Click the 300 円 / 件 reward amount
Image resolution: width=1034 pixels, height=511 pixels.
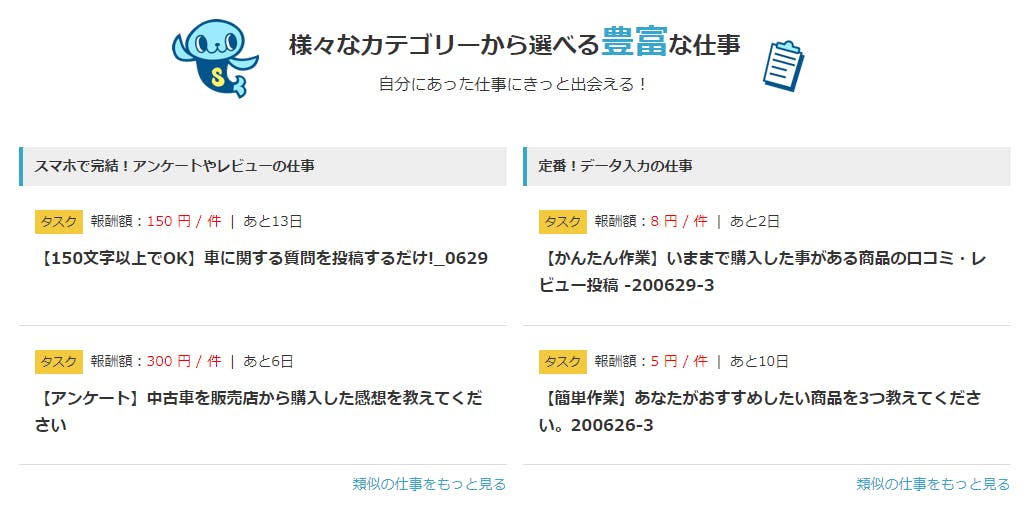click(x=184, y=361)
